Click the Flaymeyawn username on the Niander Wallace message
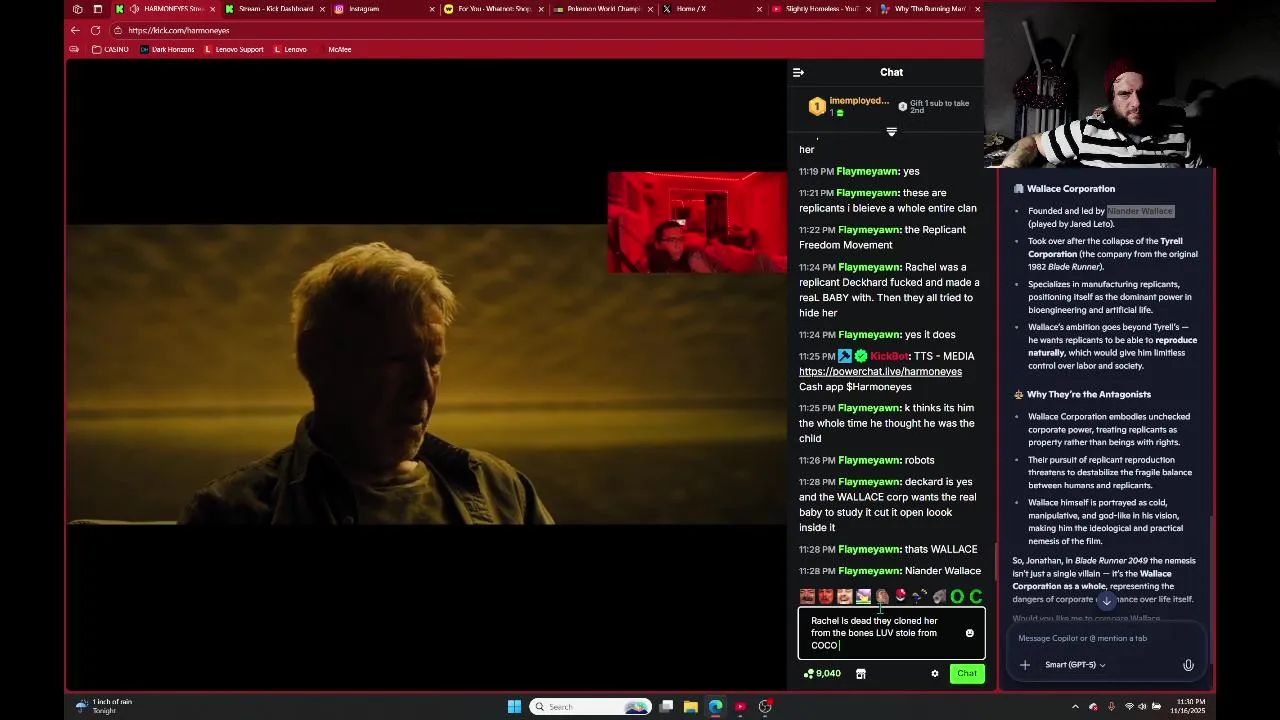This screenshot has width=1280, height=720. pos(869,571)
